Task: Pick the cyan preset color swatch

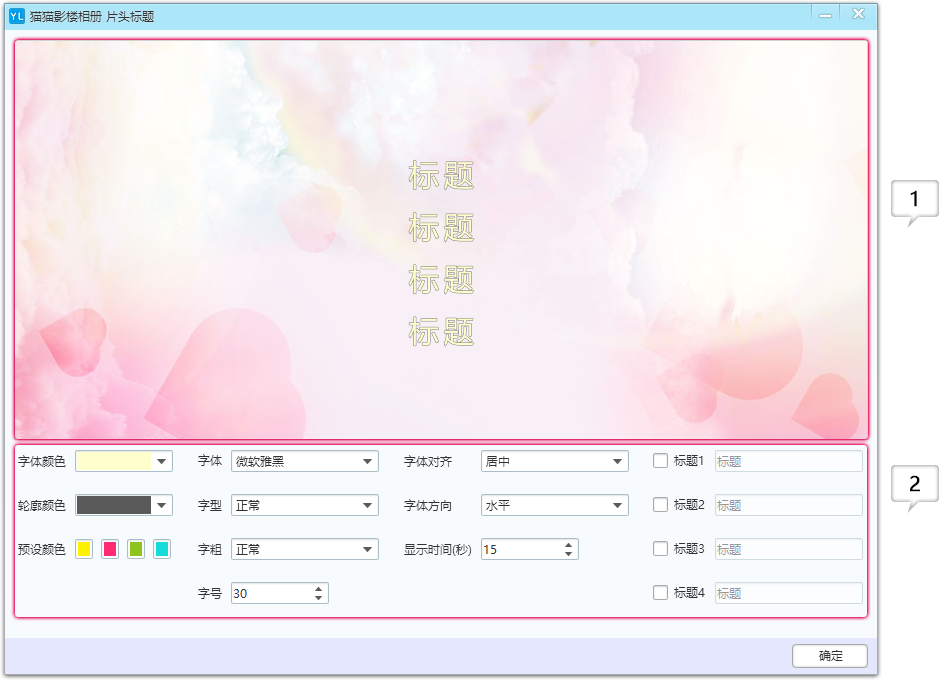Action: pos(162,549)
